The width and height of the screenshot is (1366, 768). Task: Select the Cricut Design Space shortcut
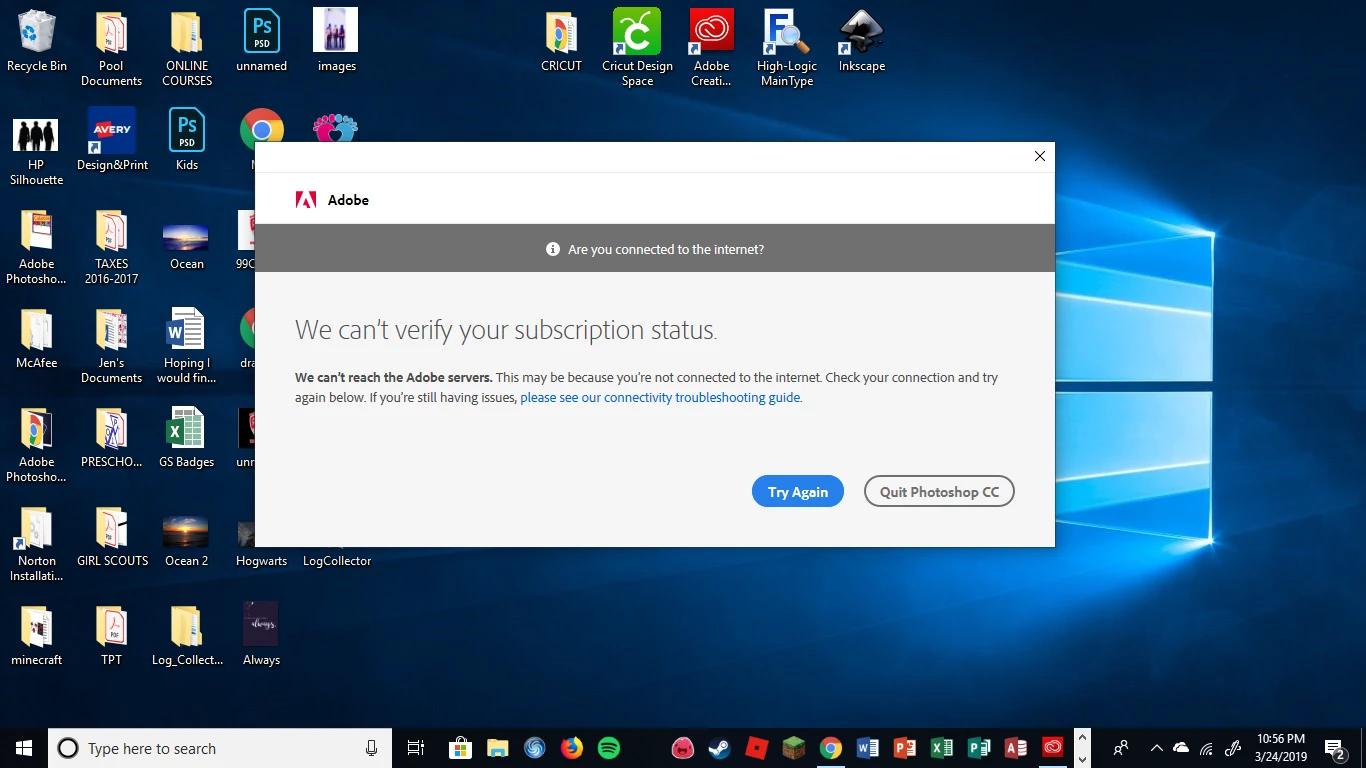[x=637, y=48]
